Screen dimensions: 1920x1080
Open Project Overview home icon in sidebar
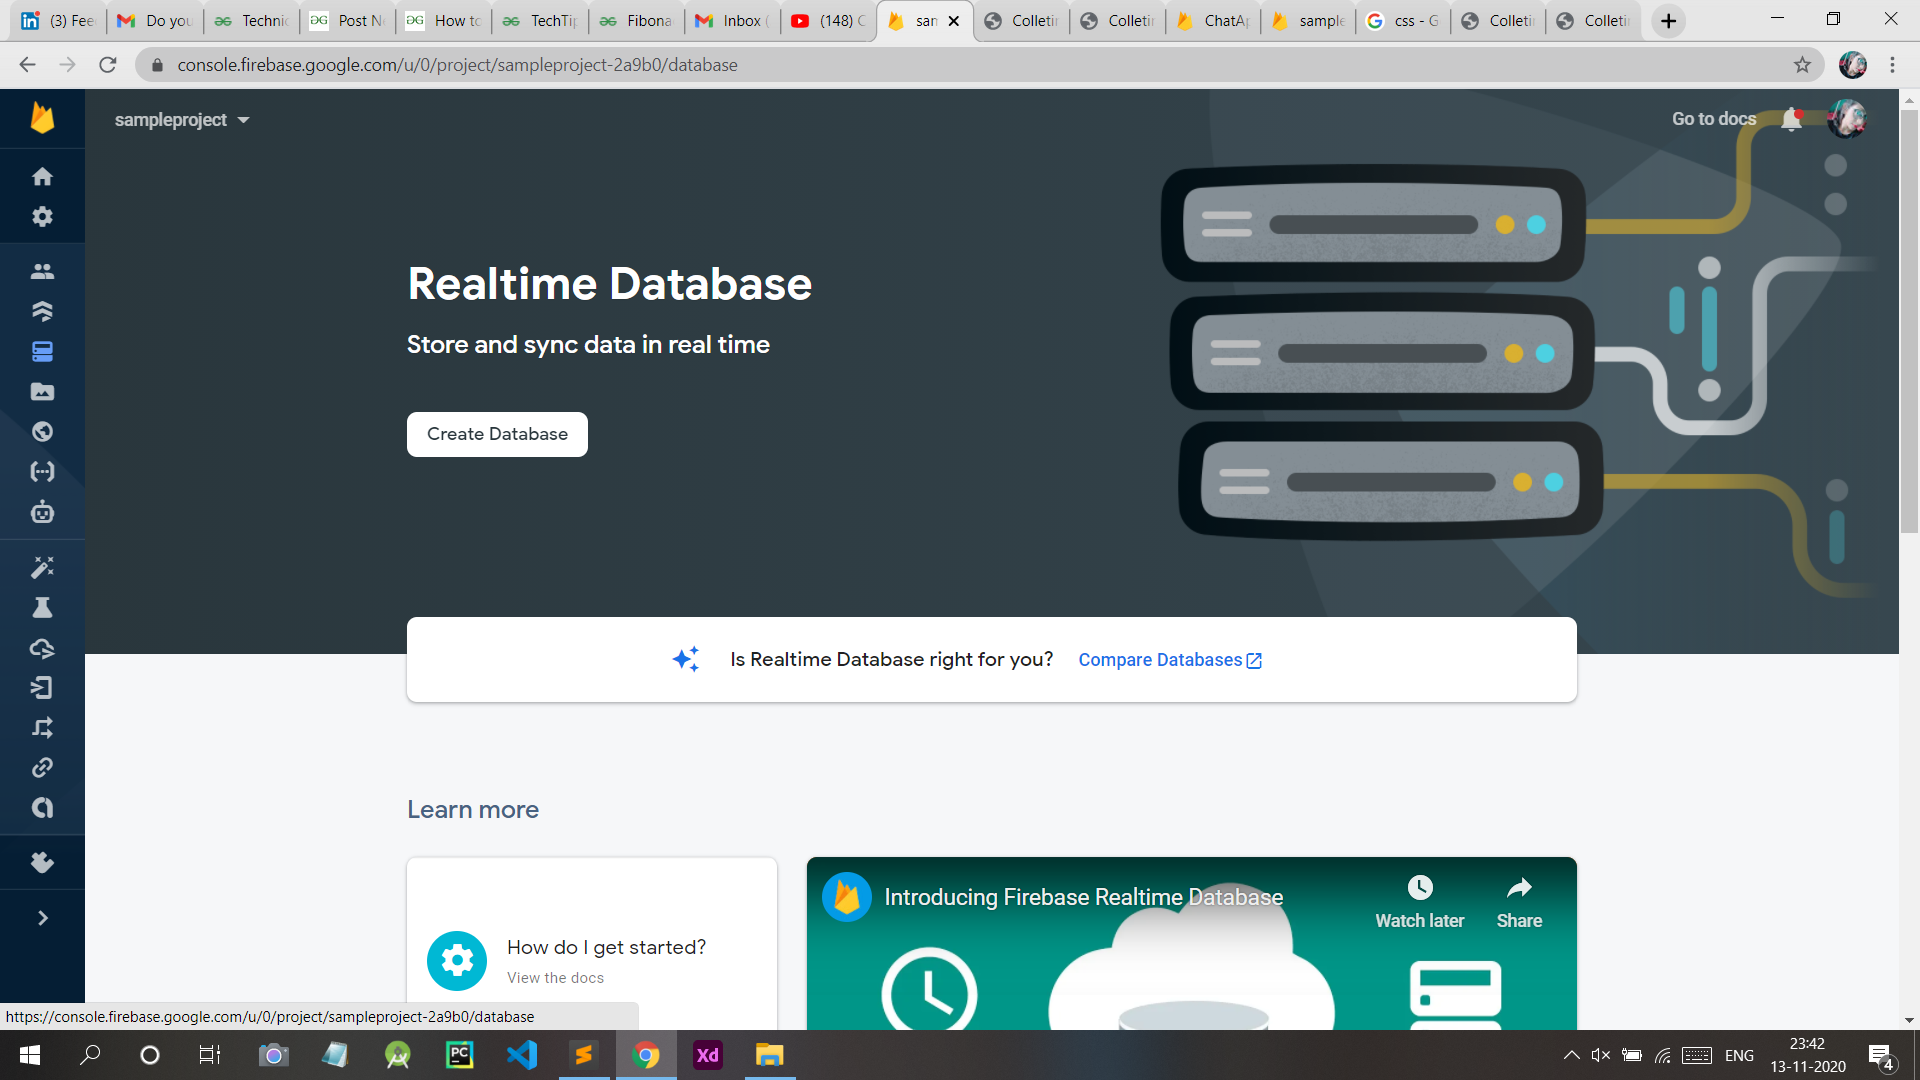coord(42,177)
